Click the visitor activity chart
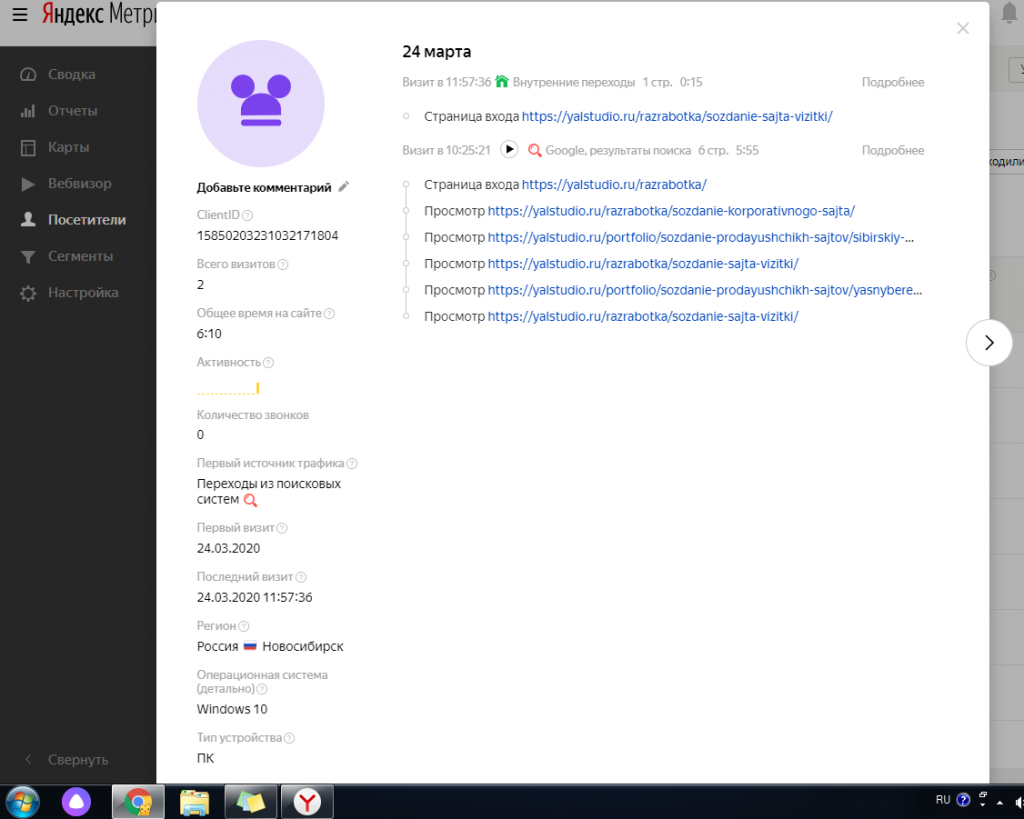 tap(229, 389)
